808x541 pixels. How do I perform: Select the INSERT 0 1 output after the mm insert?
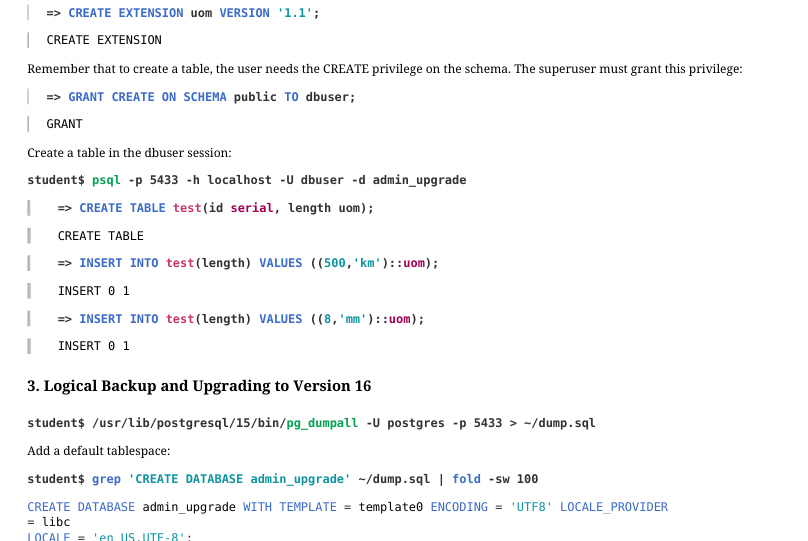pyautogui.click(x=94, y=346)
